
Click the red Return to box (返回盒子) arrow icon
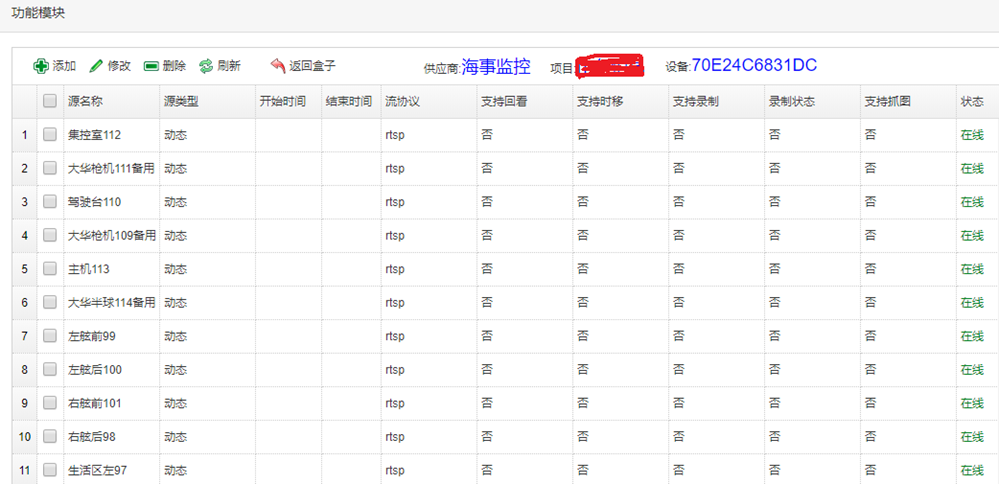click(x=277, y=66)
